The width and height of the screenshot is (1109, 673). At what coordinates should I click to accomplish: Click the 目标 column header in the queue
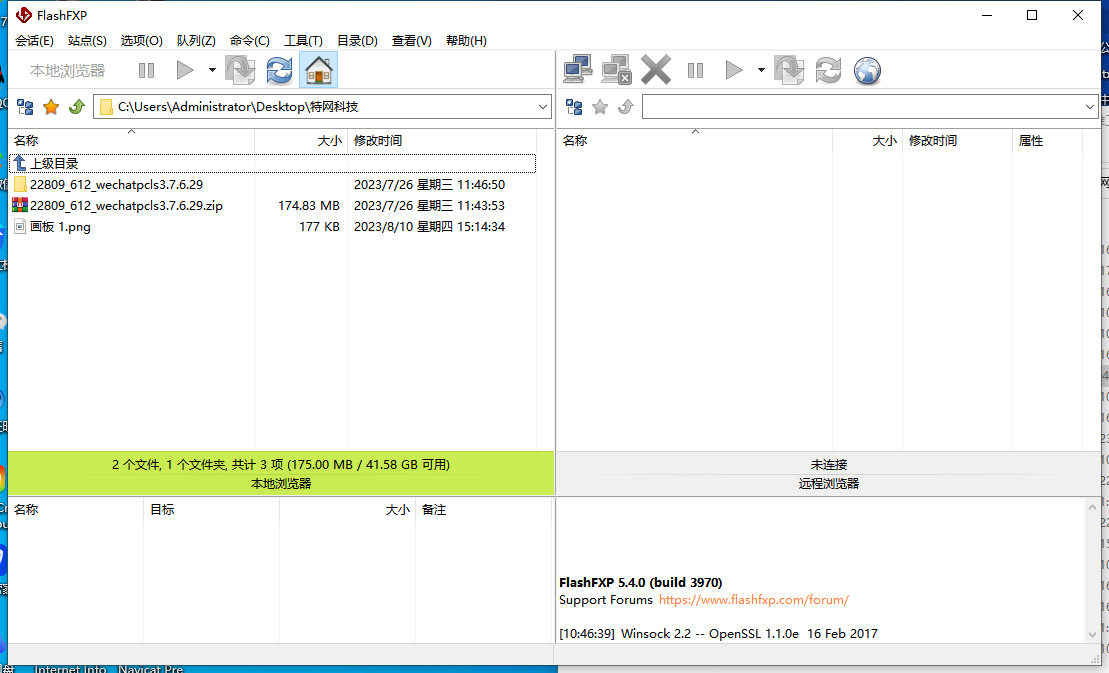(x=211, y=510)
